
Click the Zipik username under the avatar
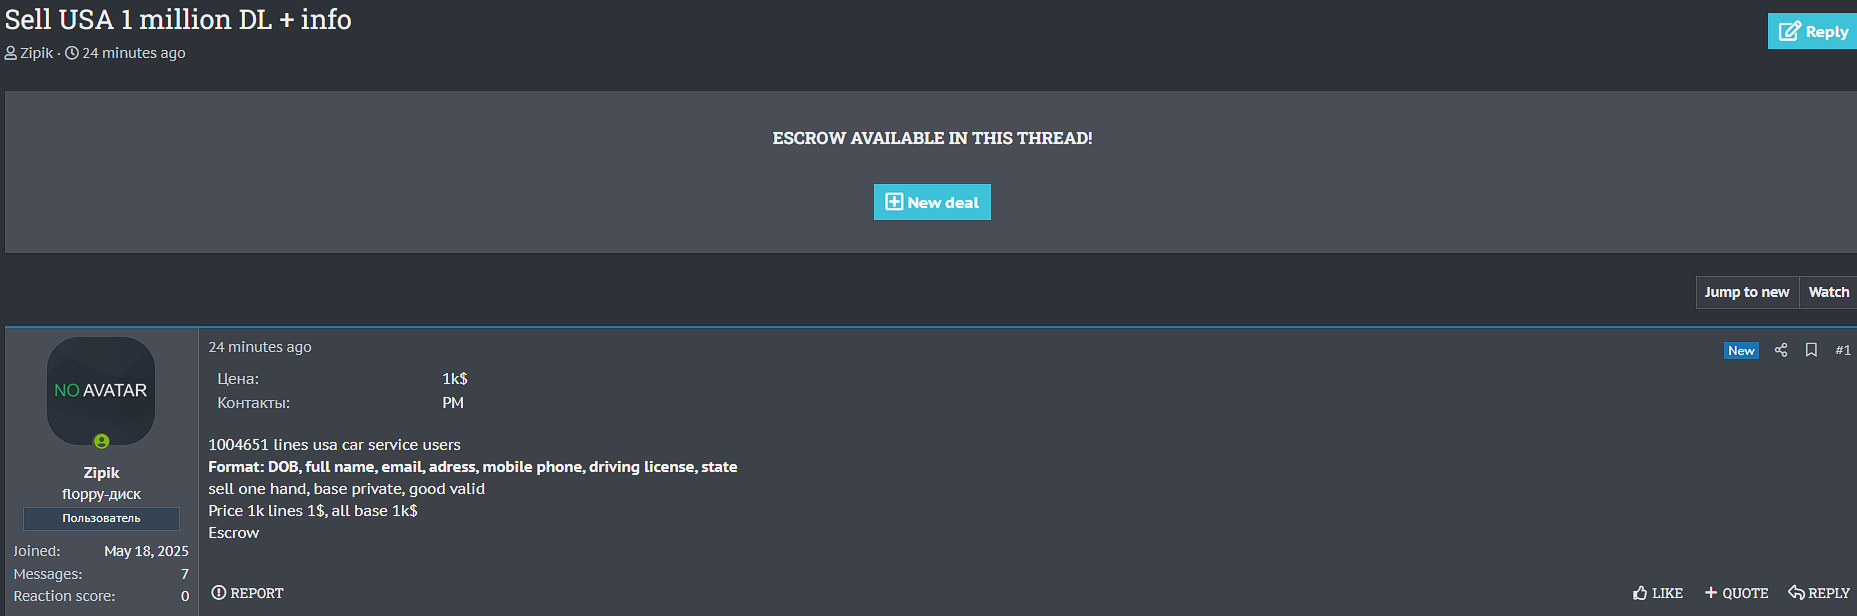point(101,473)
